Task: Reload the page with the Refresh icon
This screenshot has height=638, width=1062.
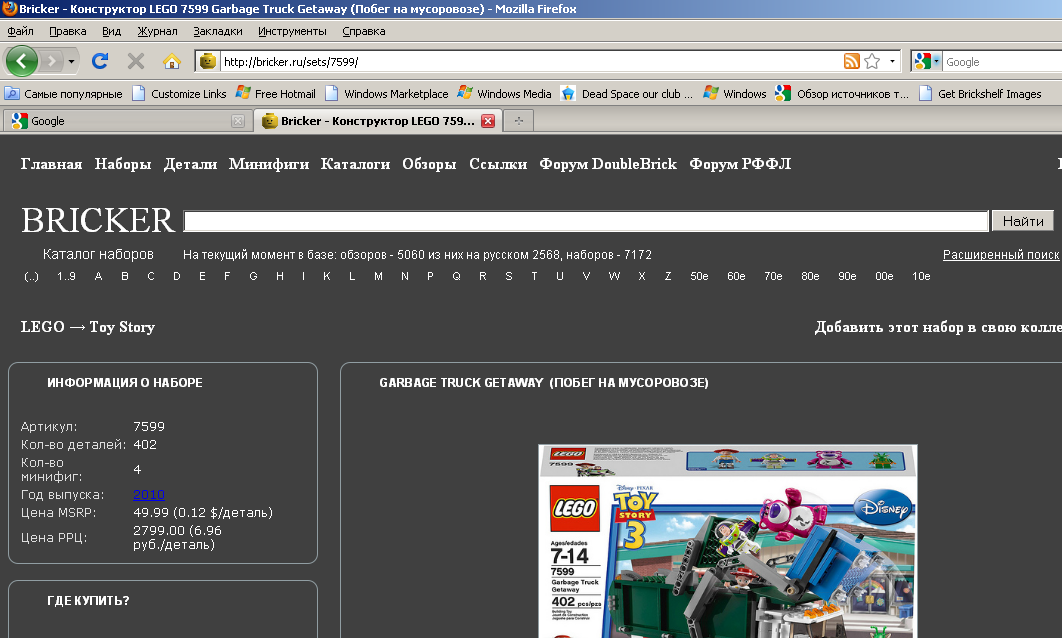Action: (100, 62)
